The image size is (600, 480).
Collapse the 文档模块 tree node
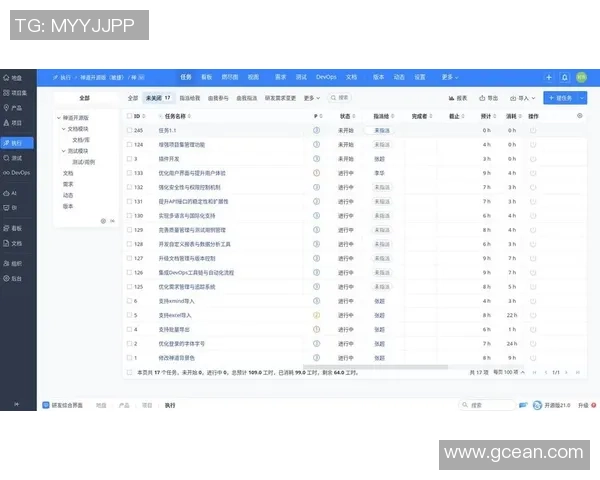tap(63, 129)
